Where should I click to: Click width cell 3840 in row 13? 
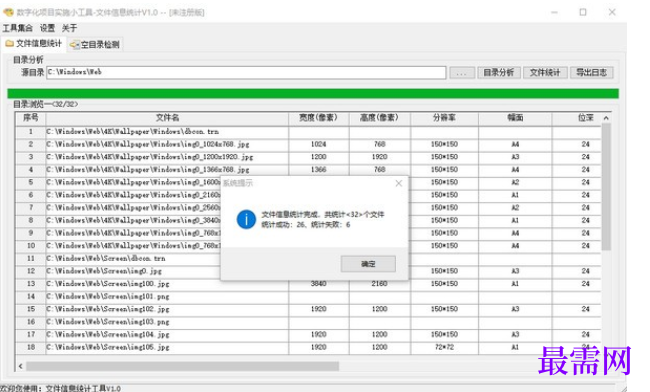click(318, 284)
